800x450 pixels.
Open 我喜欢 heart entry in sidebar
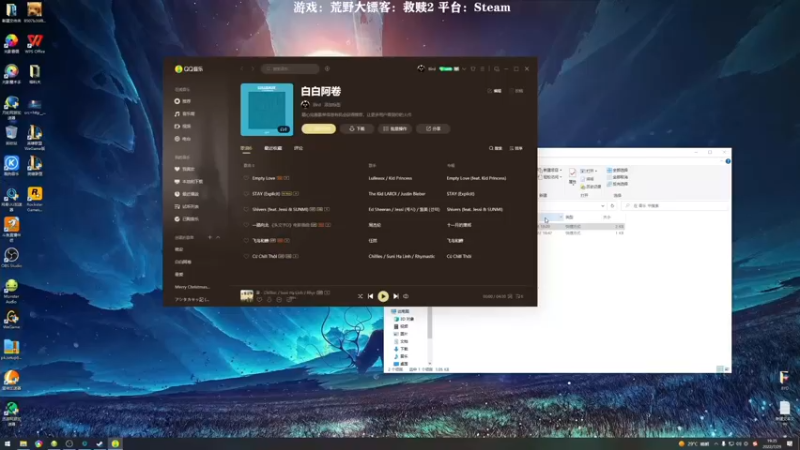click(x=185, y=169)
